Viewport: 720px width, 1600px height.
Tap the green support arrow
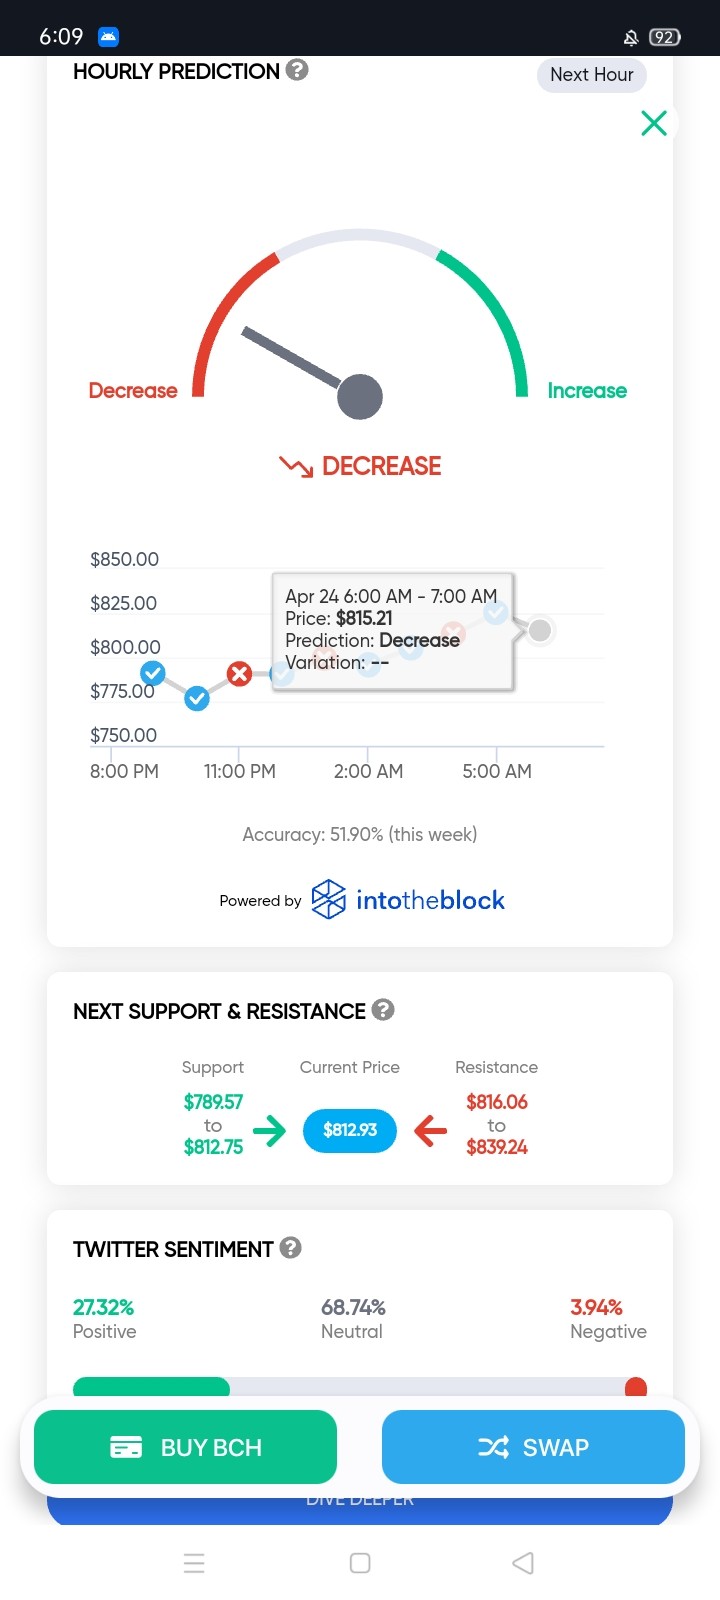point(269,1131)
